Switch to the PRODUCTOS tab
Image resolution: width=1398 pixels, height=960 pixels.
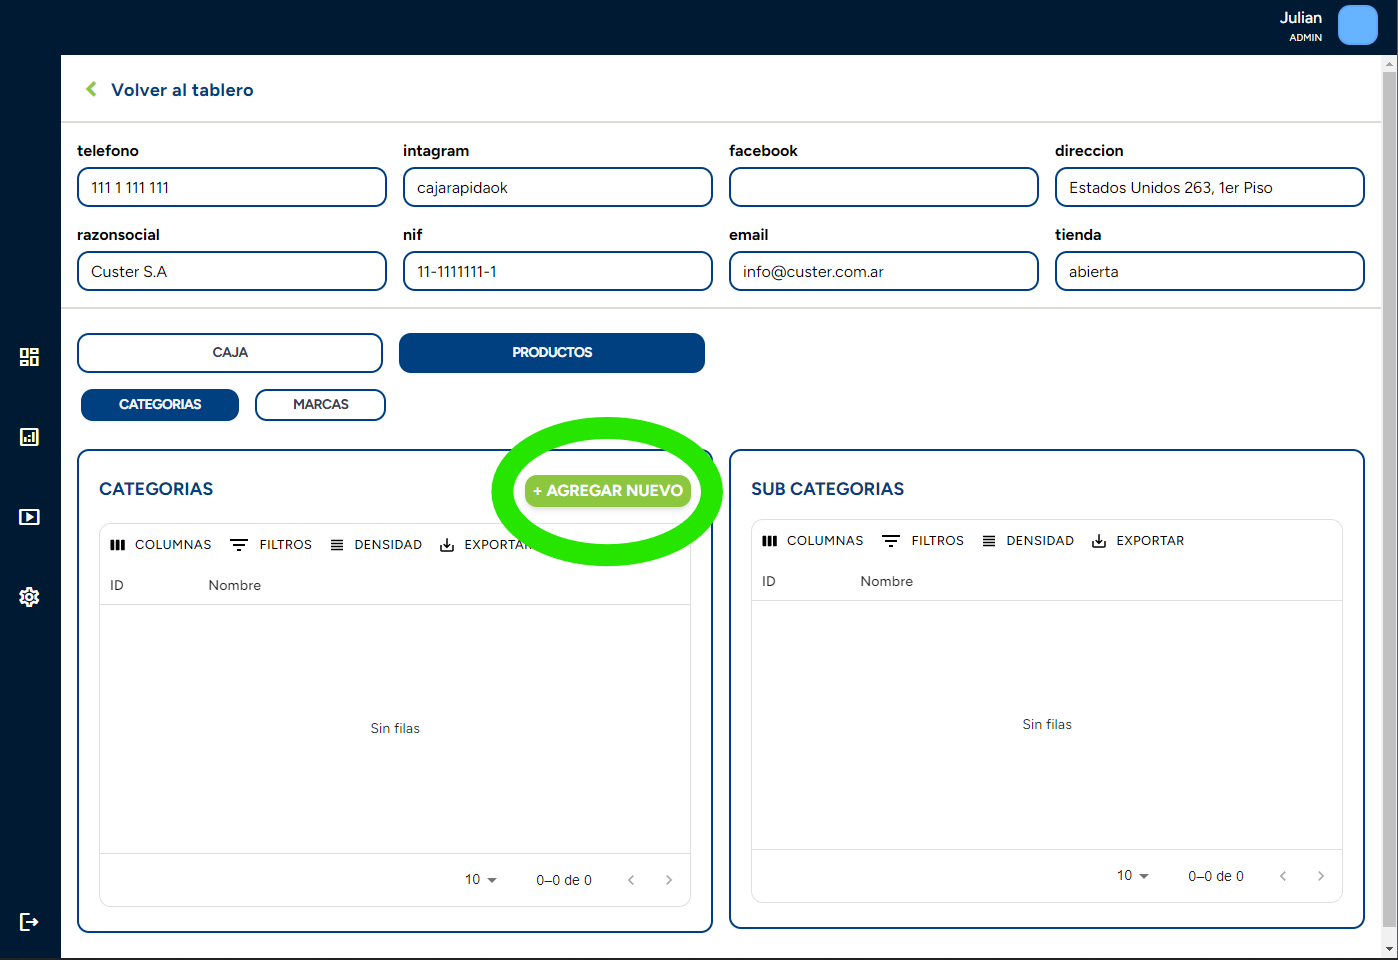551,352
